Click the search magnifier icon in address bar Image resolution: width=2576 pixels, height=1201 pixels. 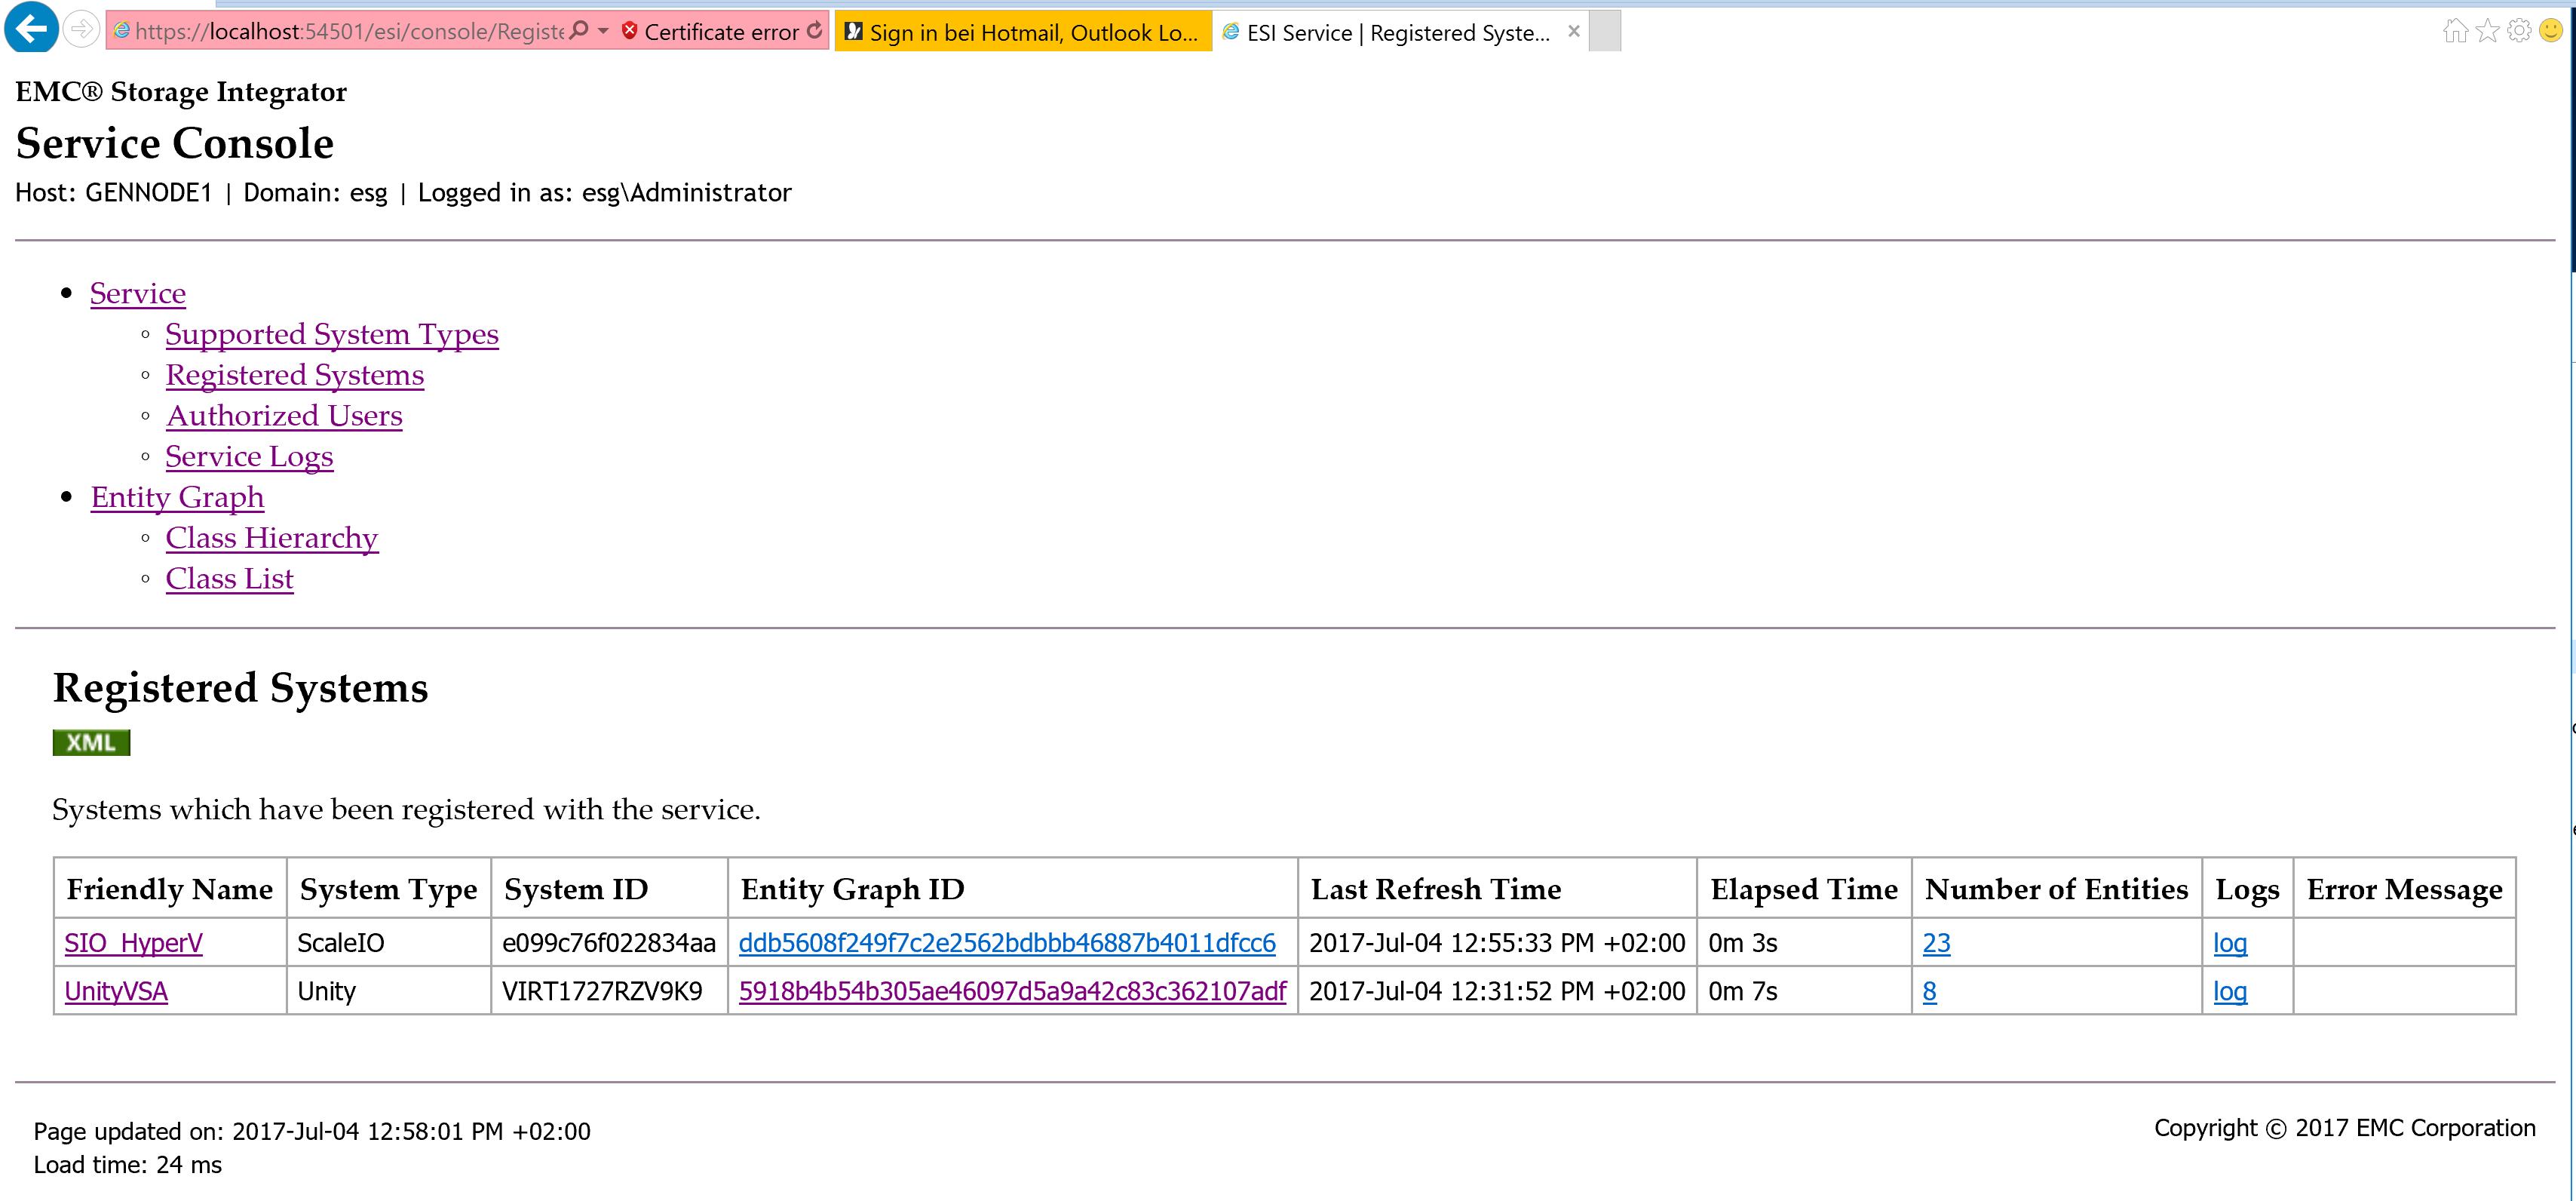[x=578, y=31]
